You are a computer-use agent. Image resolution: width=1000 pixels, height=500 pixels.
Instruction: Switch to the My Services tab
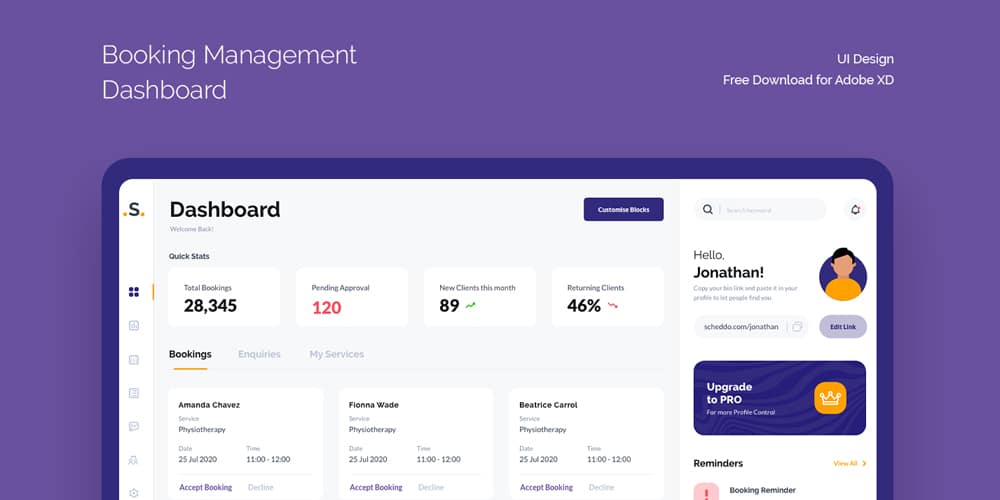coord(337,355)
